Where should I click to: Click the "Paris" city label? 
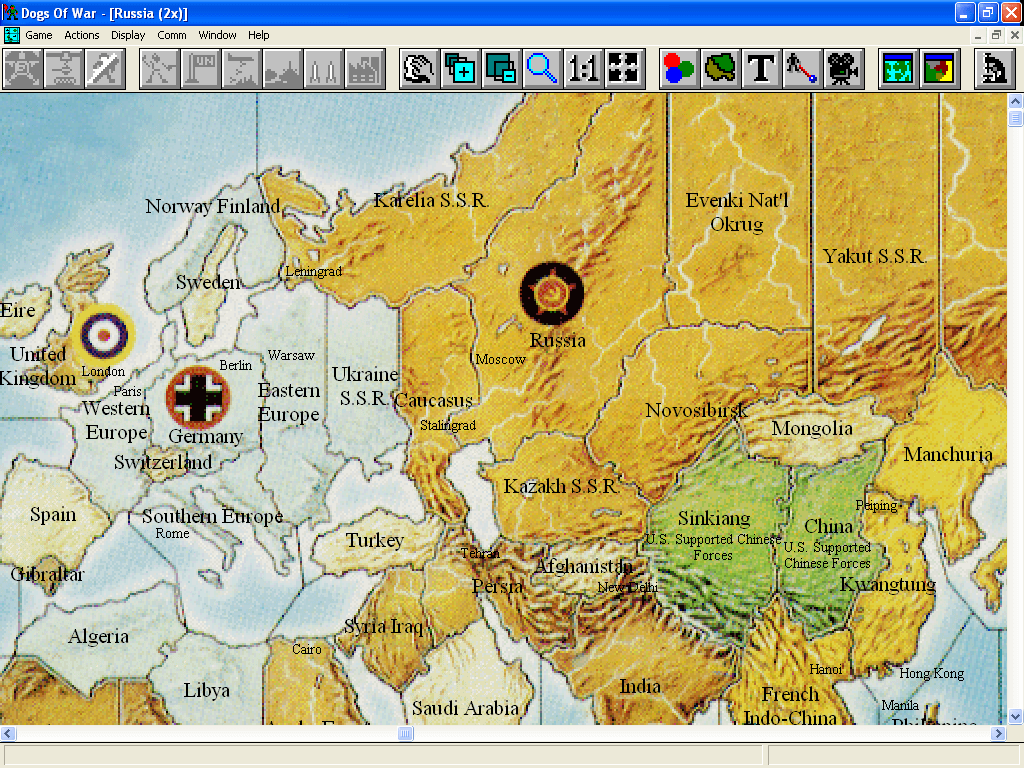click(x=127, y=391)
